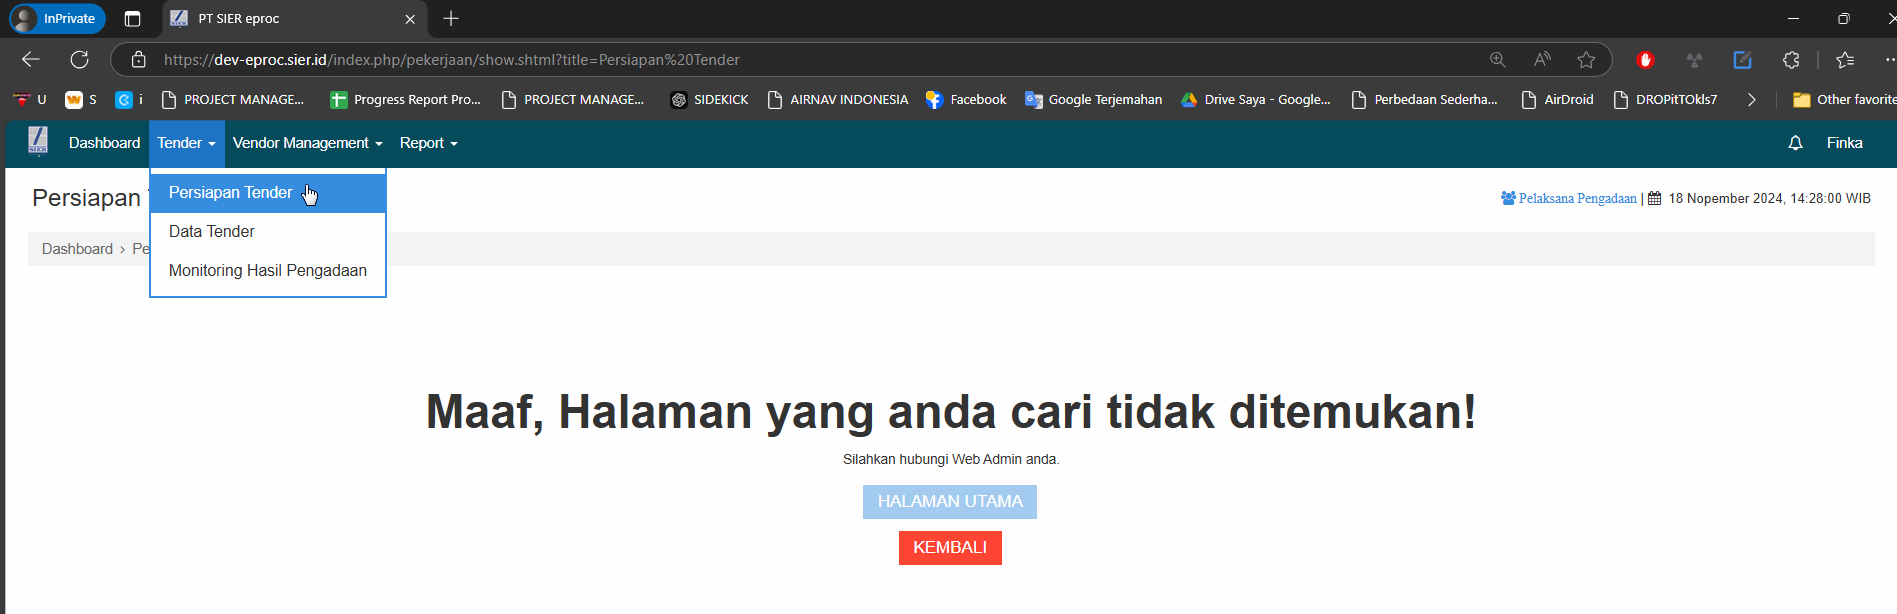Click the zoom magnifier icon in address bar

pos(1498,60)
